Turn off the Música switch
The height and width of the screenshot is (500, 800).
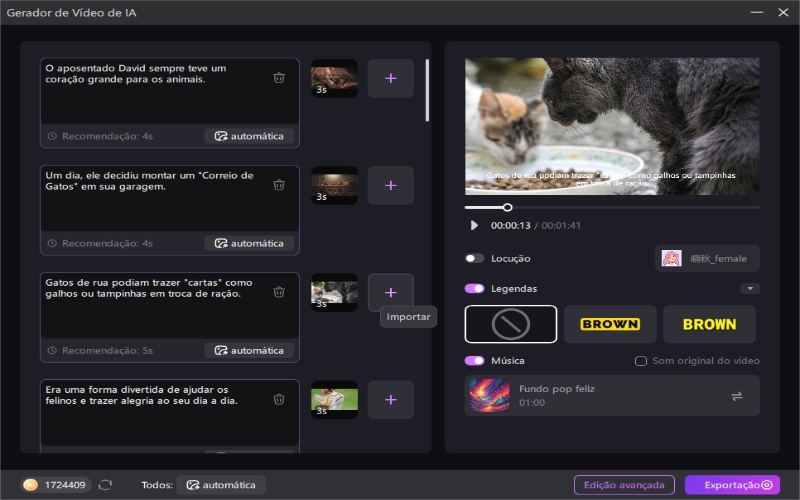(474, 360)
